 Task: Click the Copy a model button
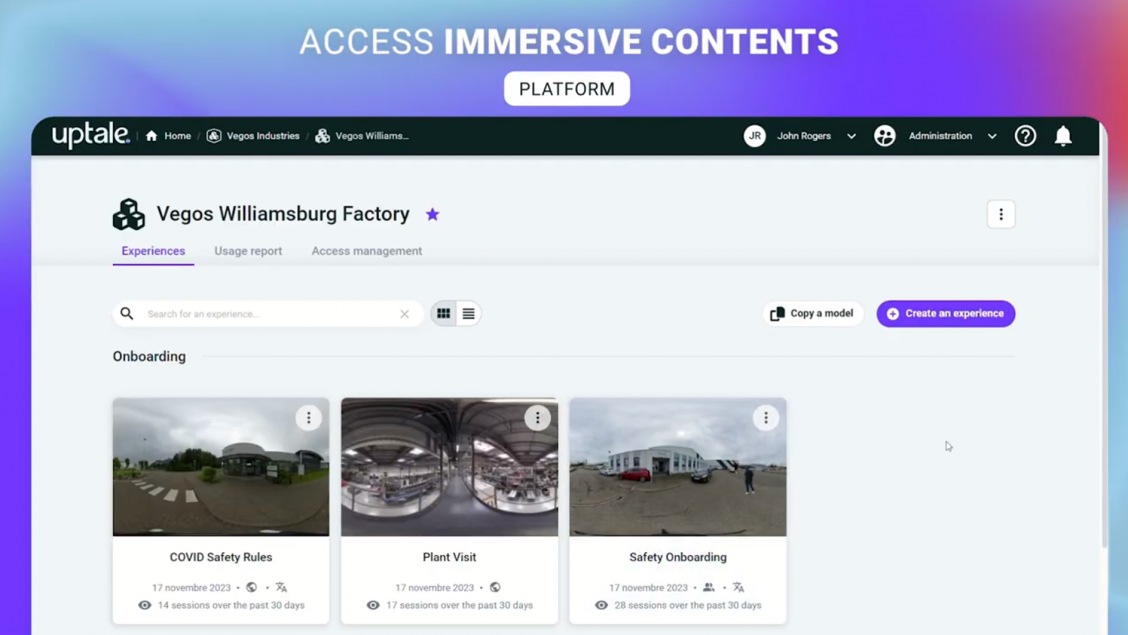pyautogui.click(x=812, y=314)
